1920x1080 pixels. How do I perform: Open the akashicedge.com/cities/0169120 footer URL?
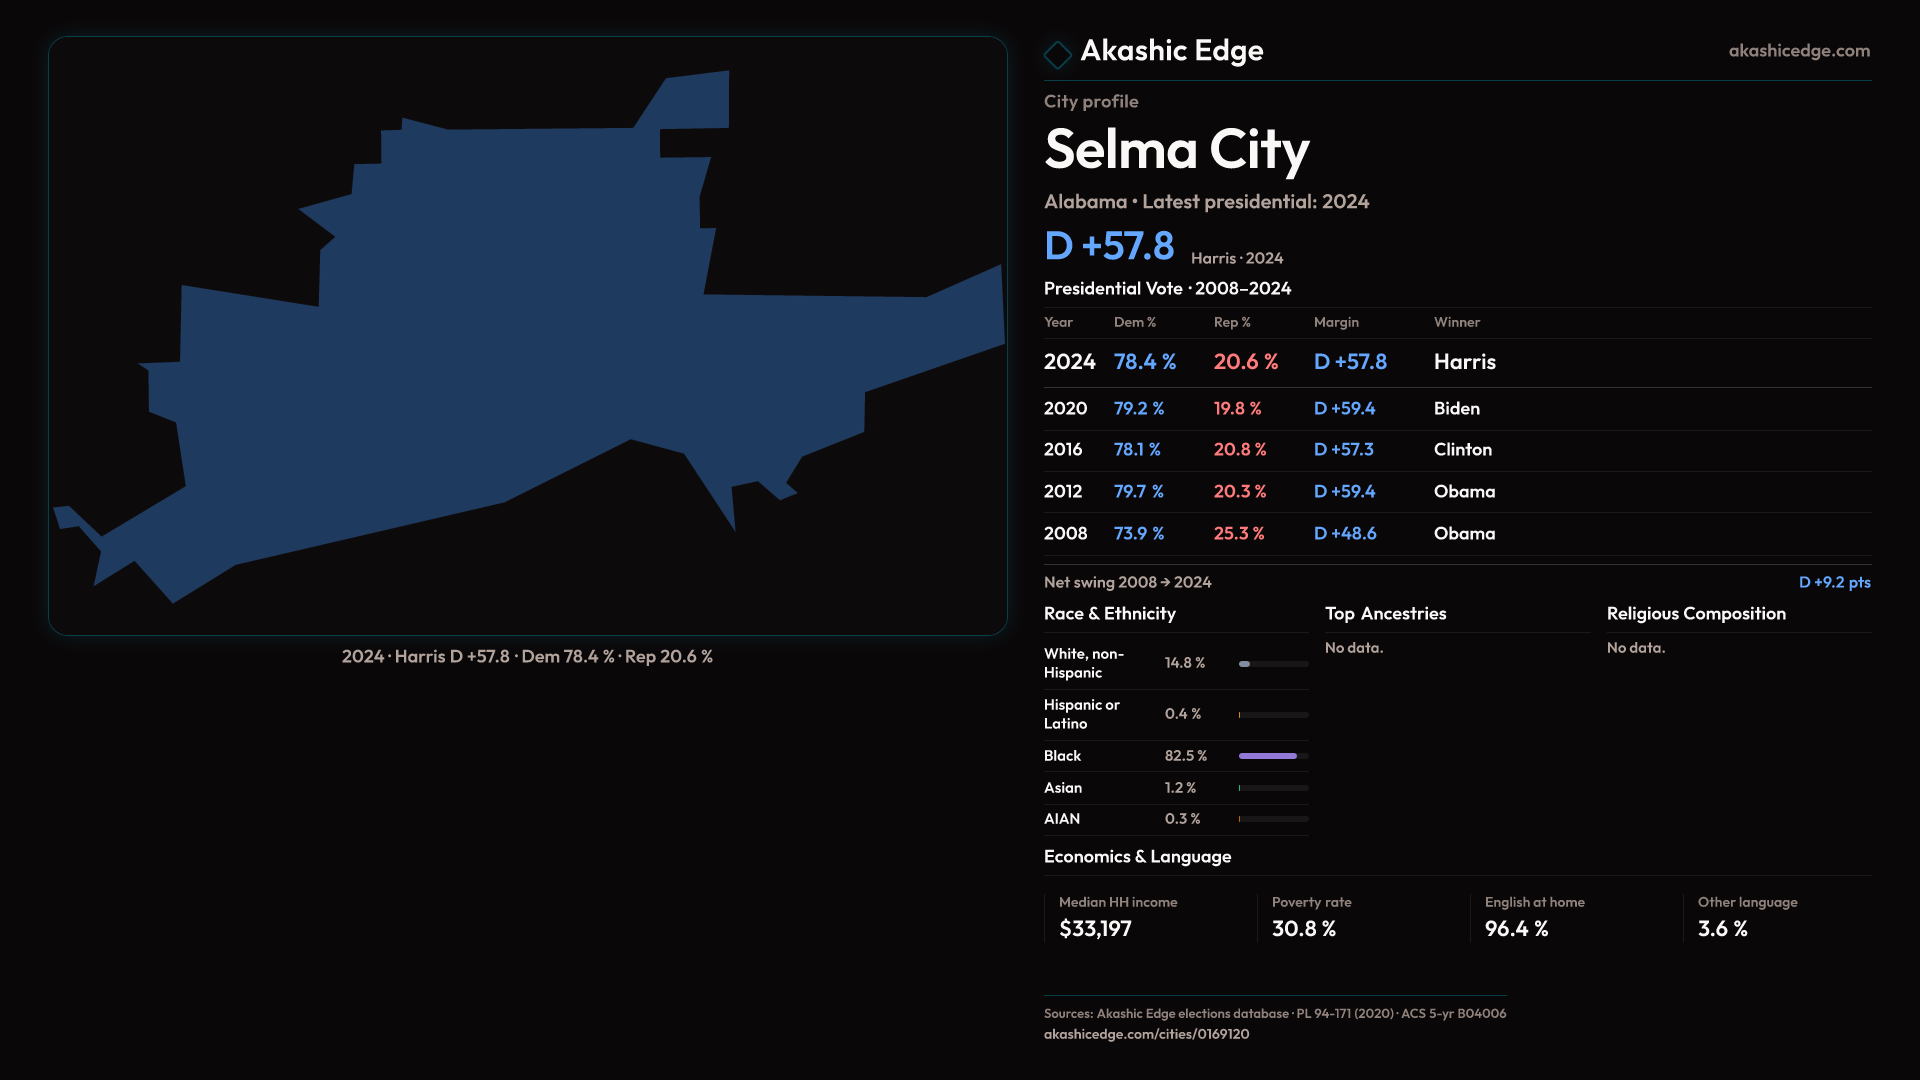coord(1146,1034)
